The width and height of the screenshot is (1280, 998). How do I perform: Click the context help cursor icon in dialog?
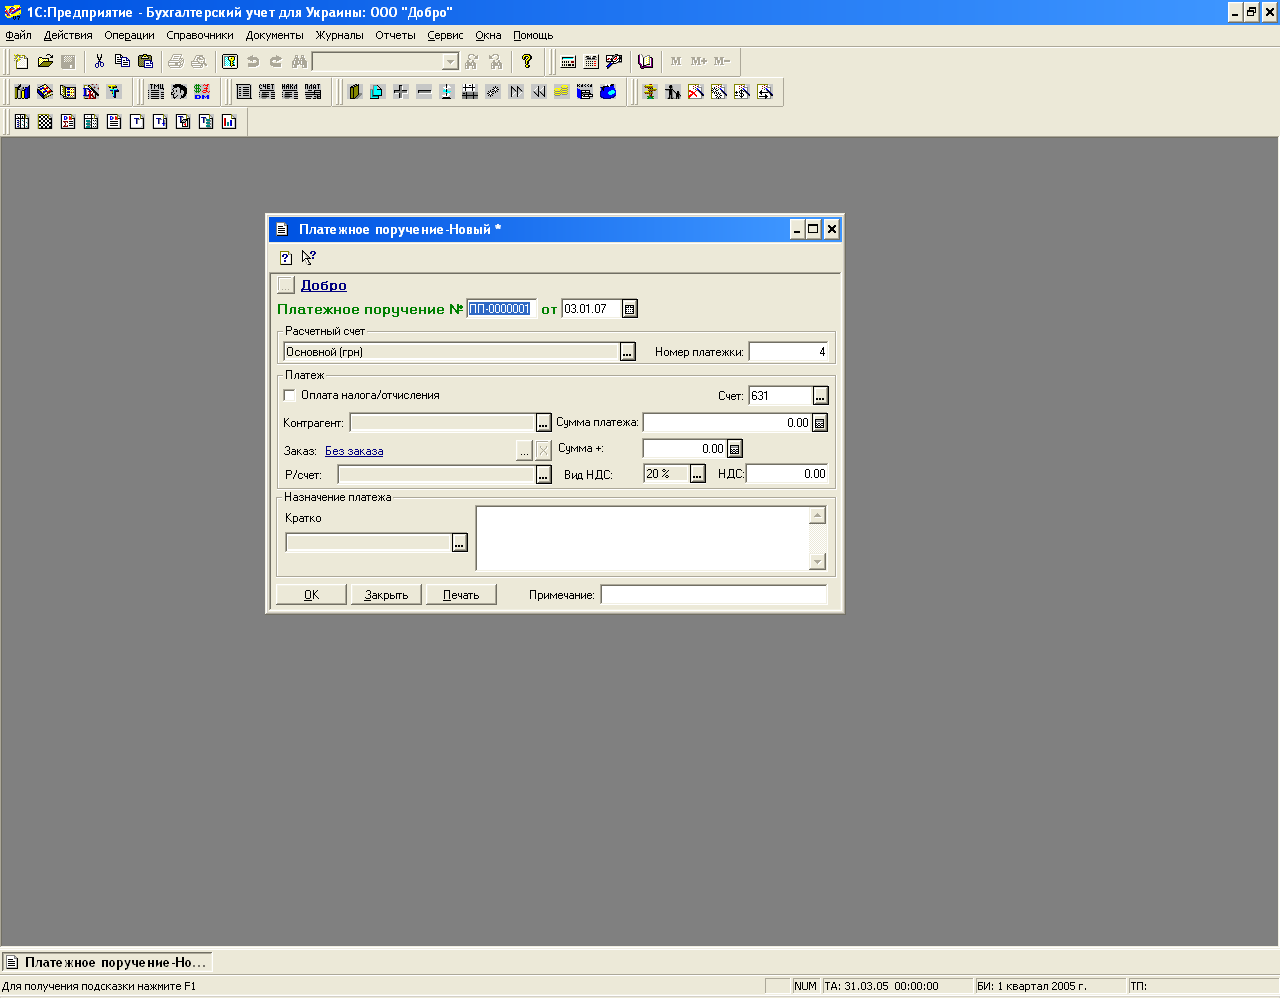(309, 258)
